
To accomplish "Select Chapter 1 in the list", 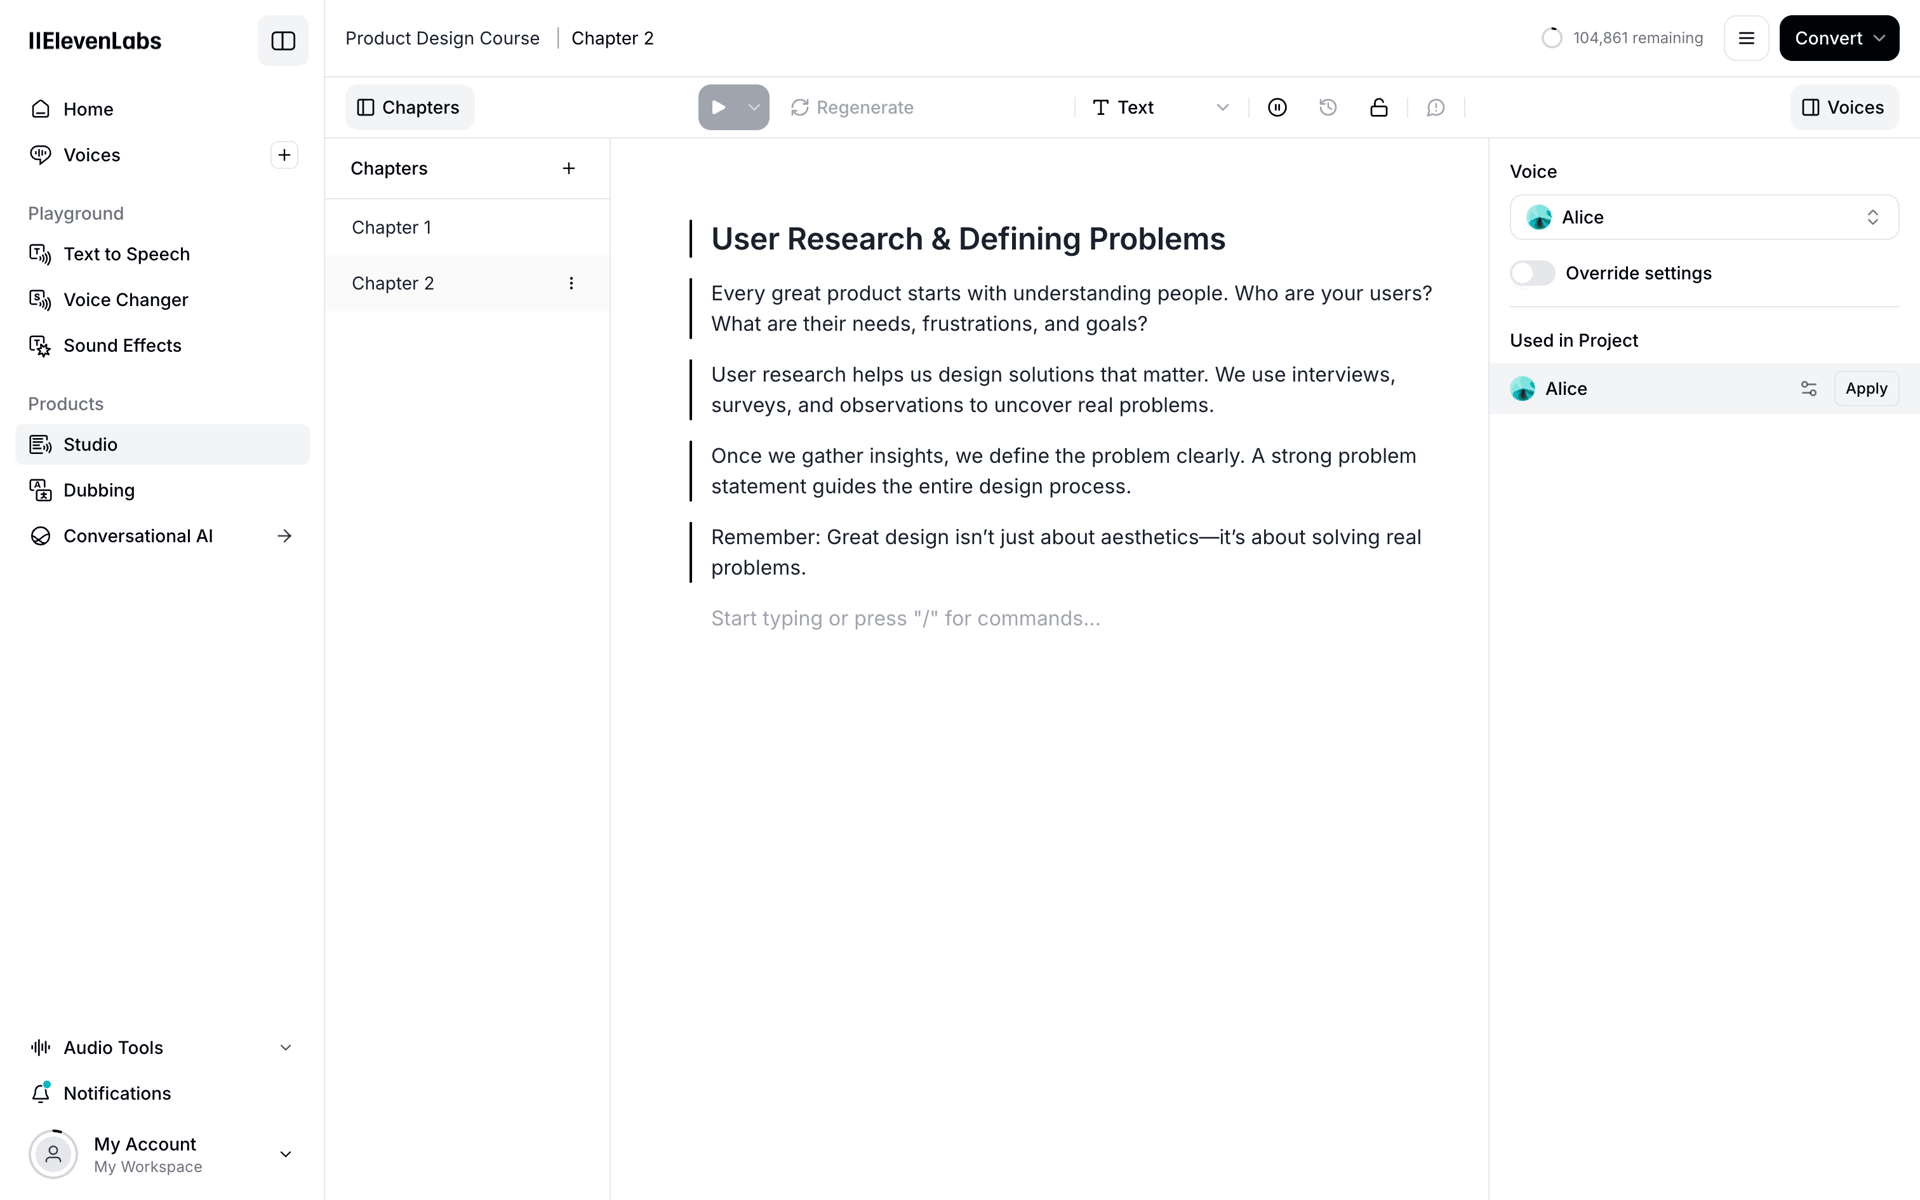I will pos(467,227).
